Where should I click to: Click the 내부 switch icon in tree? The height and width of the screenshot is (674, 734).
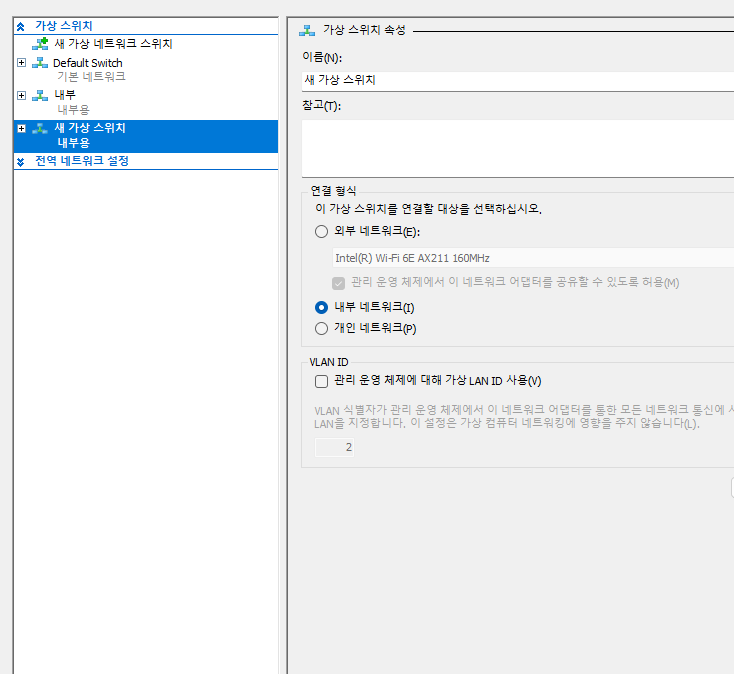tap(40, 95)
